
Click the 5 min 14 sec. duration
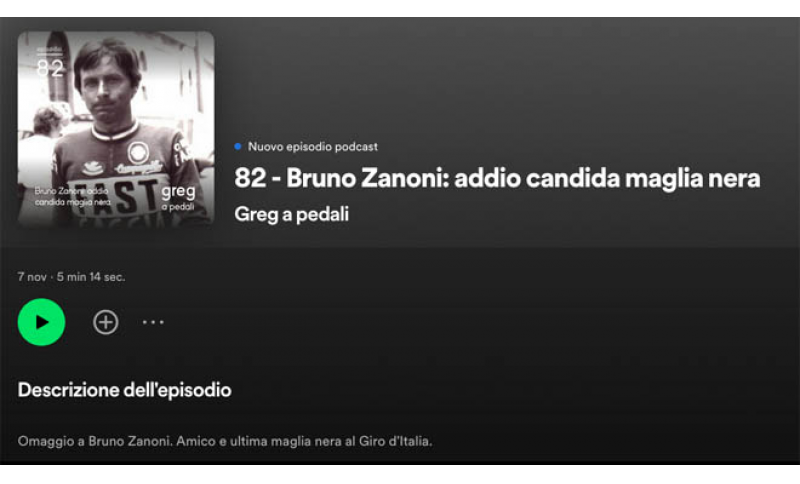point(91,277)
